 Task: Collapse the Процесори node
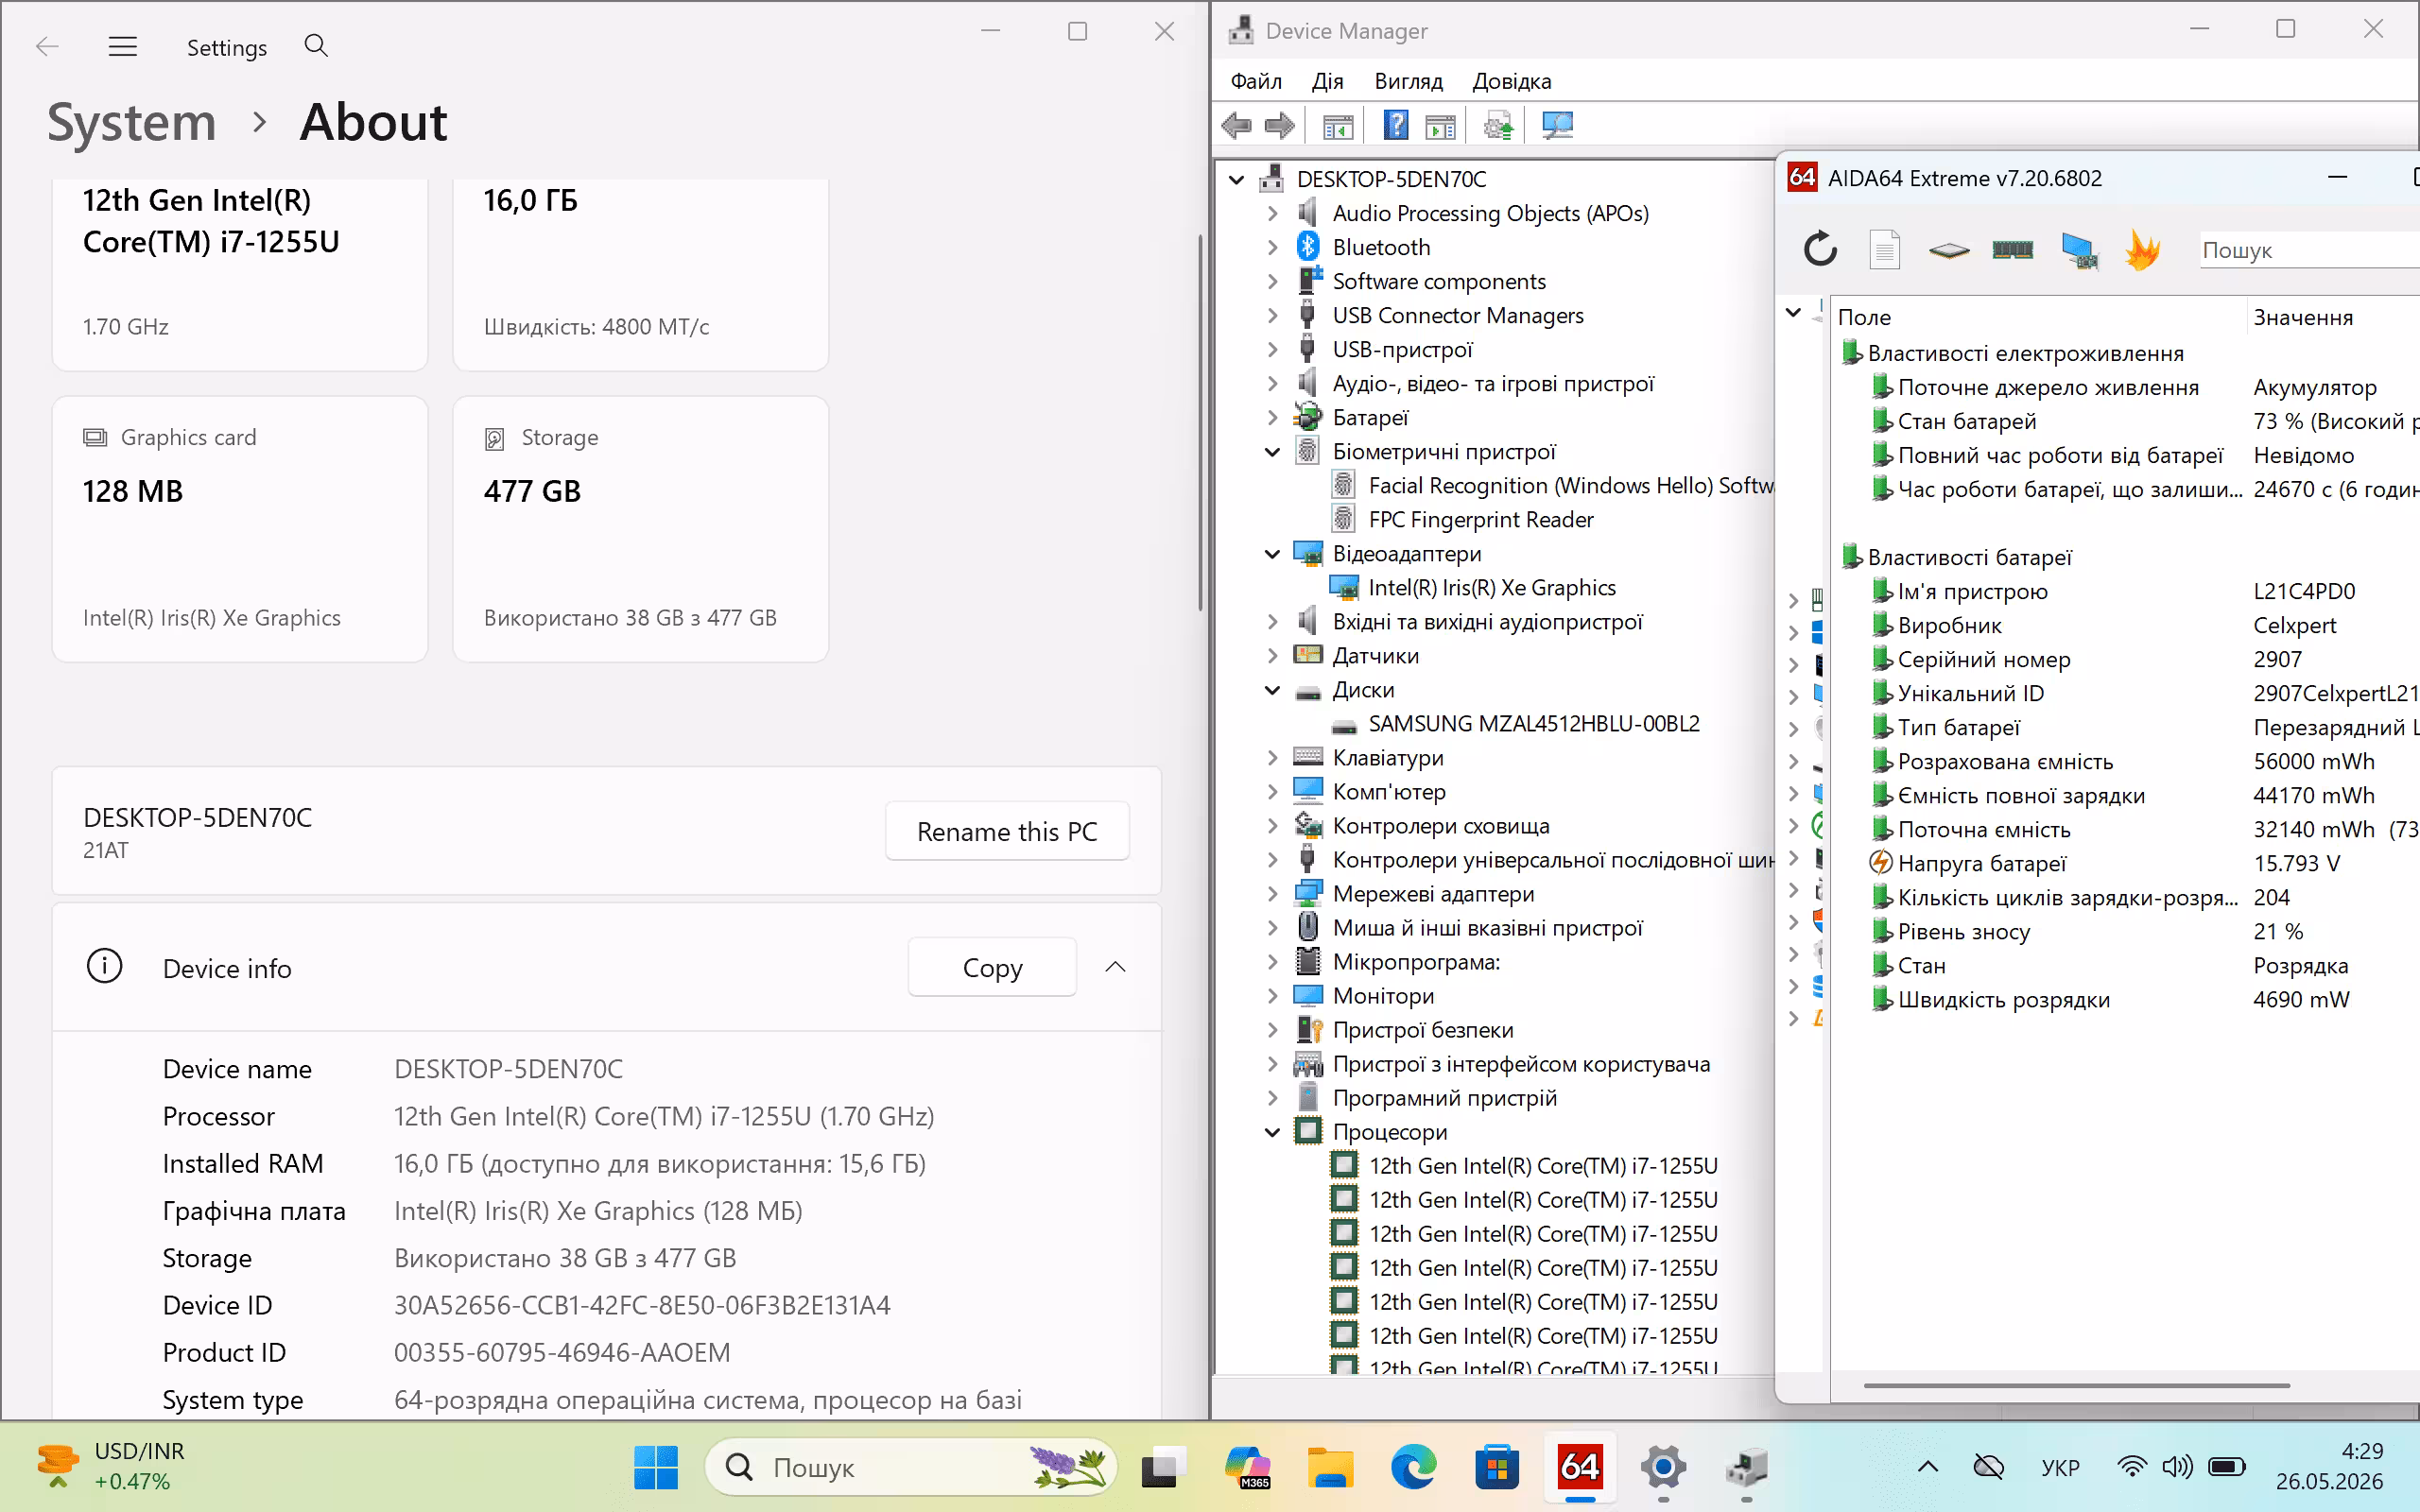1272,1132
